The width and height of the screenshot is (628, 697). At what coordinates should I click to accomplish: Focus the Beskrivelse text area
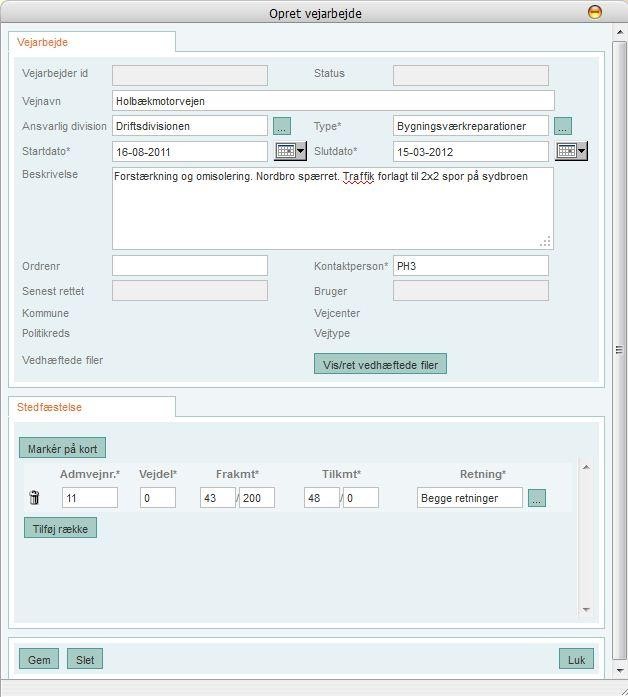tap(332, 208)
